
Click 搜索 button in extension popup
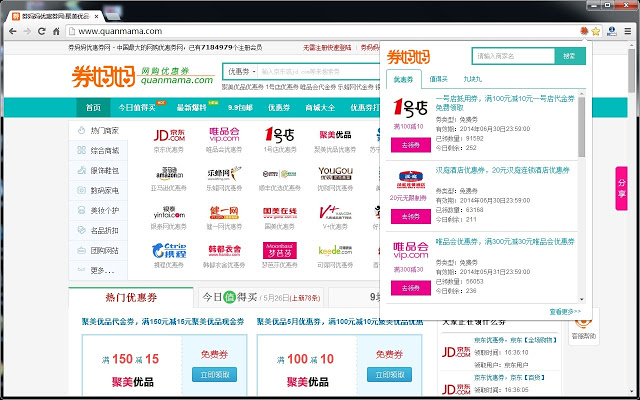point(568,57)
